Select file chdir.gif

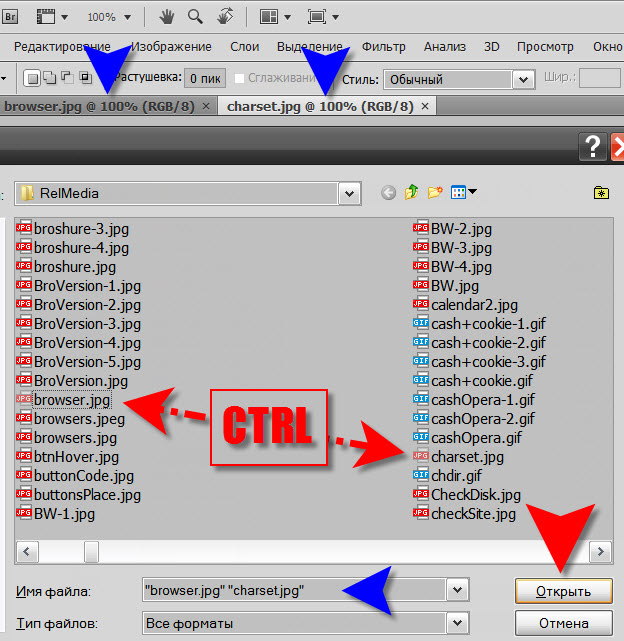447,476
